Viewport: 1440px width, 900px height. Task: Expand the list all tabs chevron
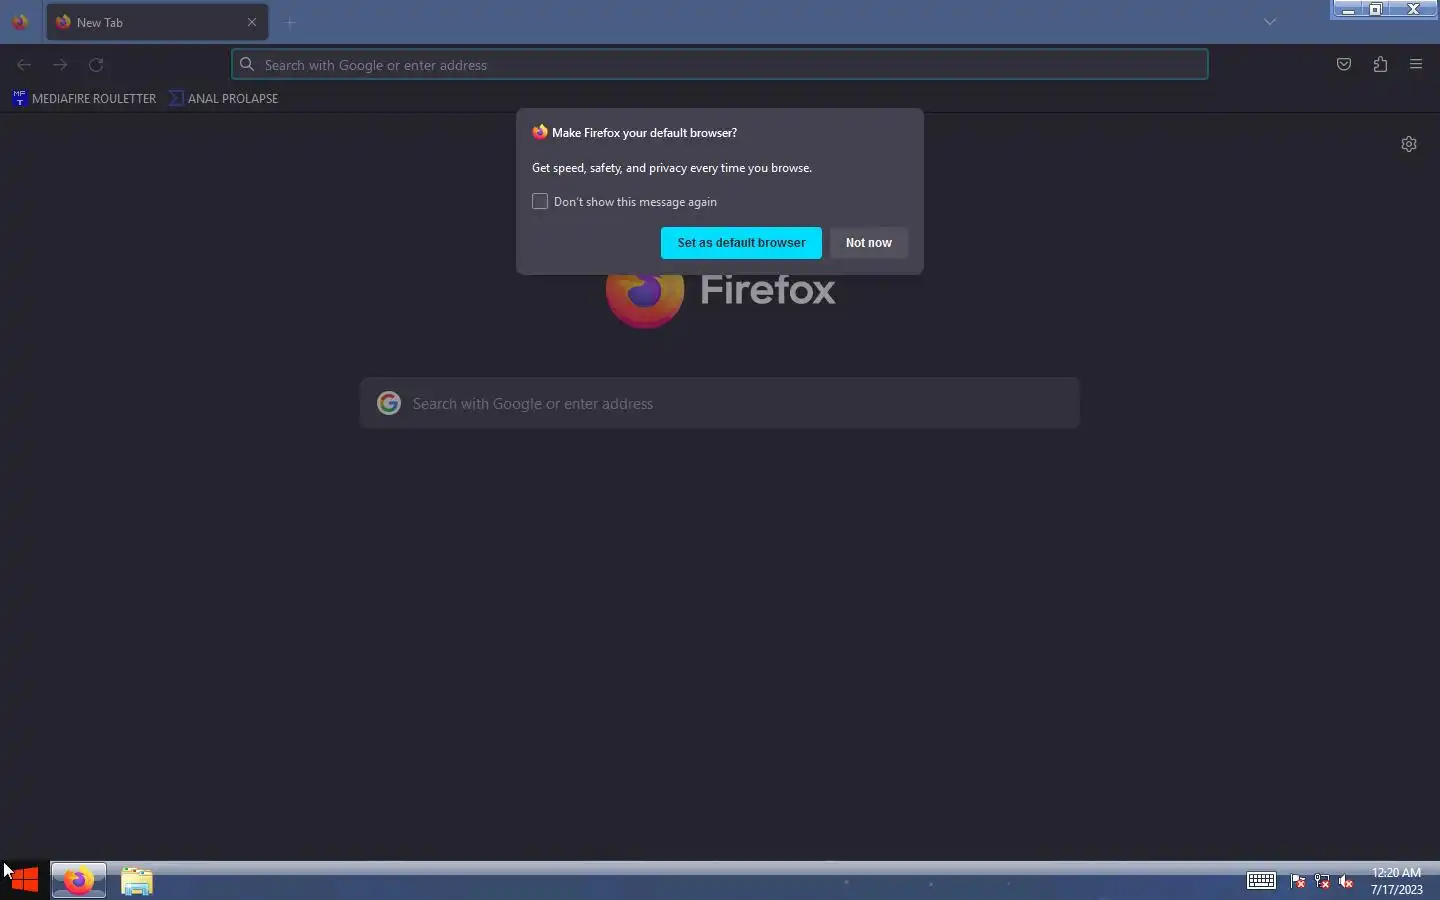pos(1270,22)
